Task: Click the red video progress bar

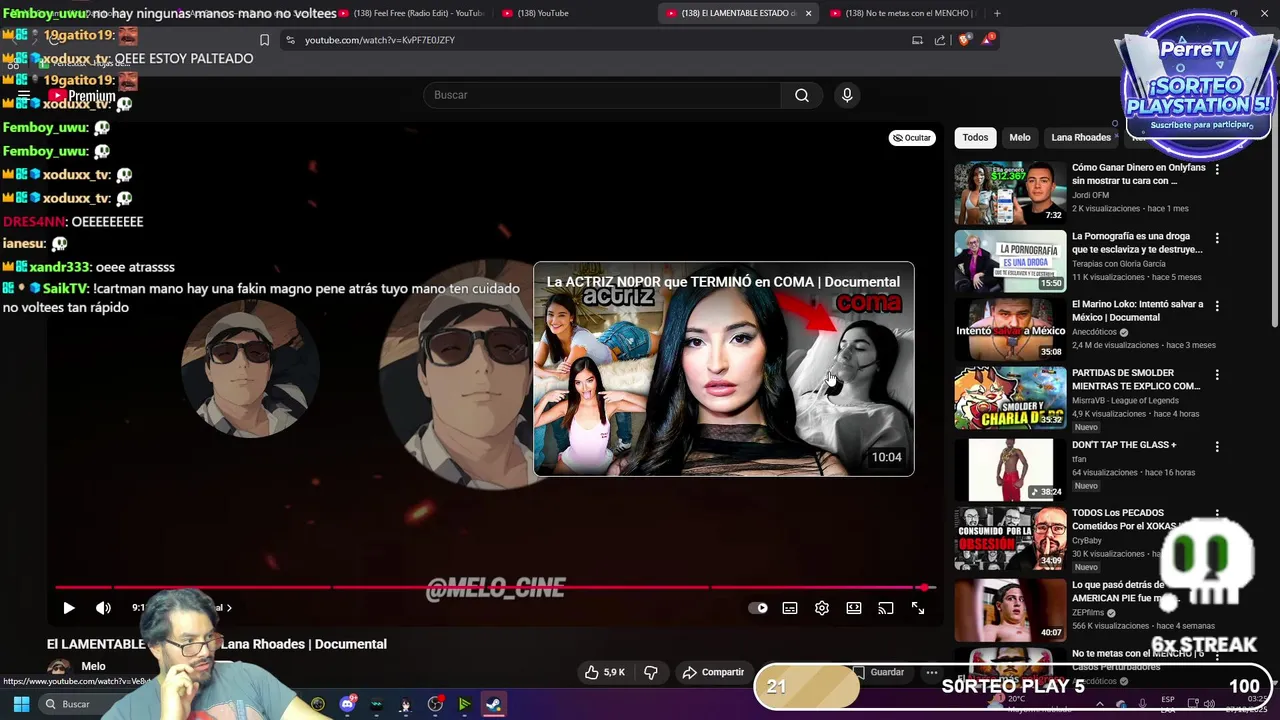Action: coord(495,588)
